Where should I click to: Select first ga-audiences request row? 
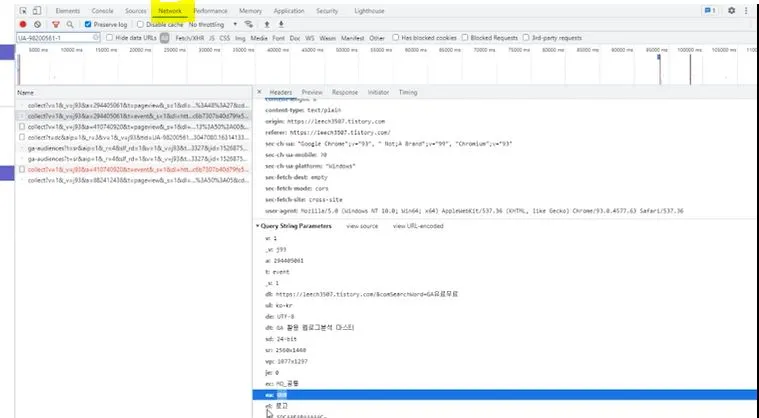coord(134,148)
